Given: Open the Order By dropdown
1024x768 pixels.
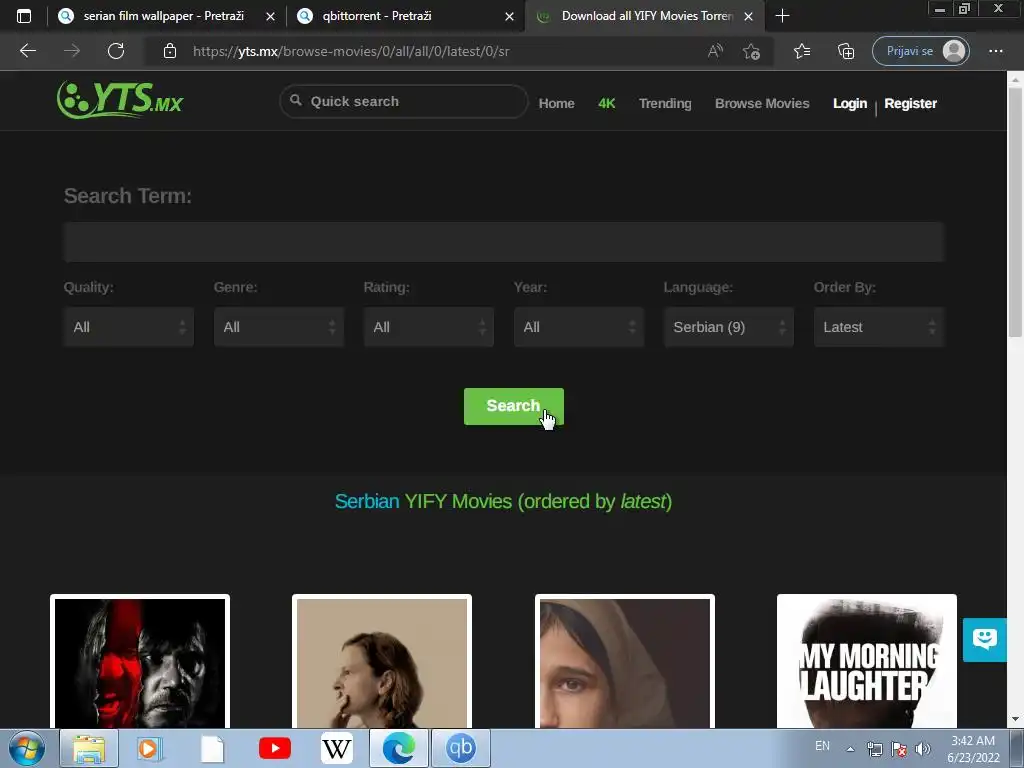Looking at the screenshot, I should pyautogui.click(x=879, y=327).
